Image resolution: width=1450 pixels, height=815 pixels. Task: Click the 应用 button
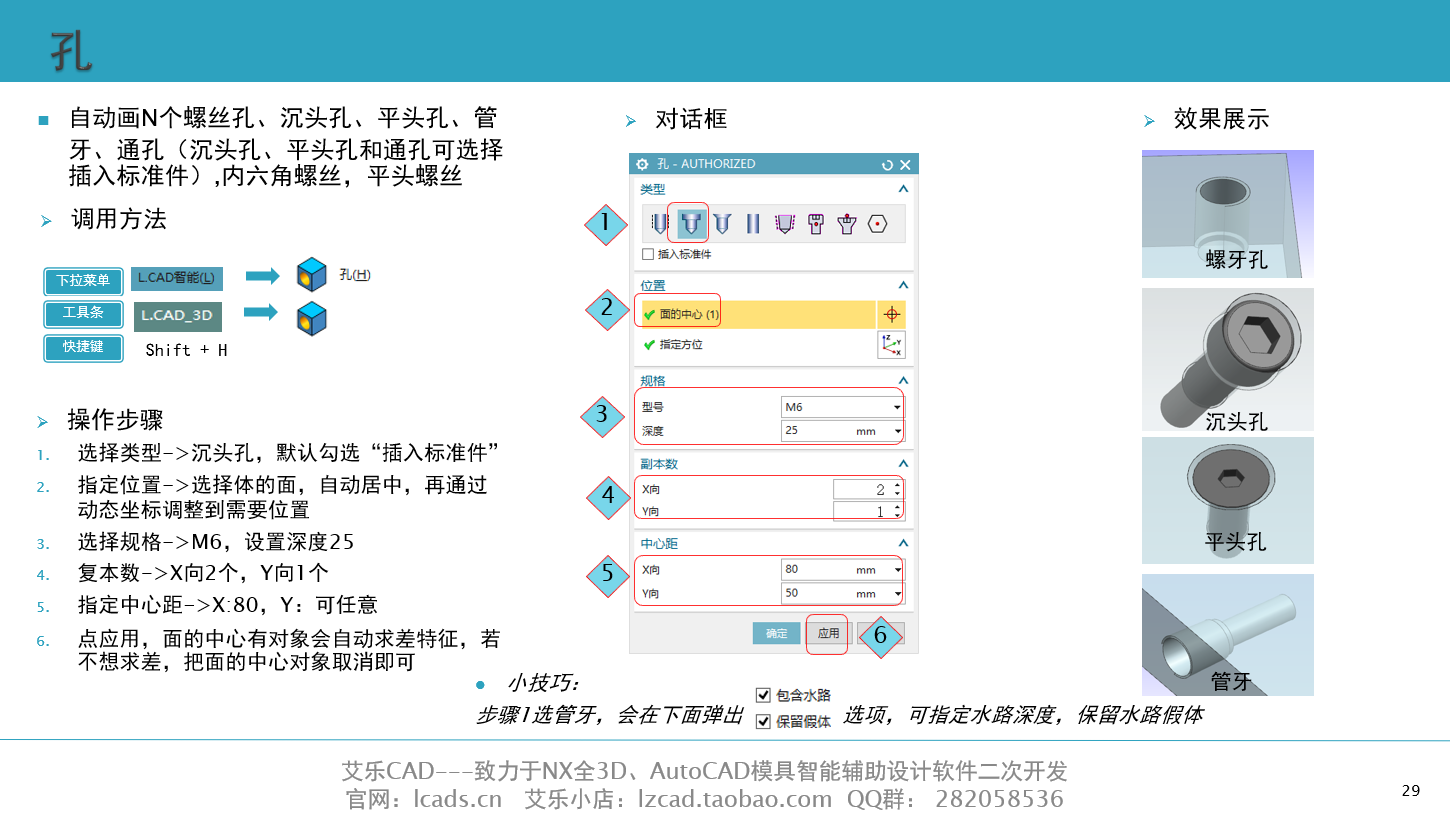coord(829,633)
